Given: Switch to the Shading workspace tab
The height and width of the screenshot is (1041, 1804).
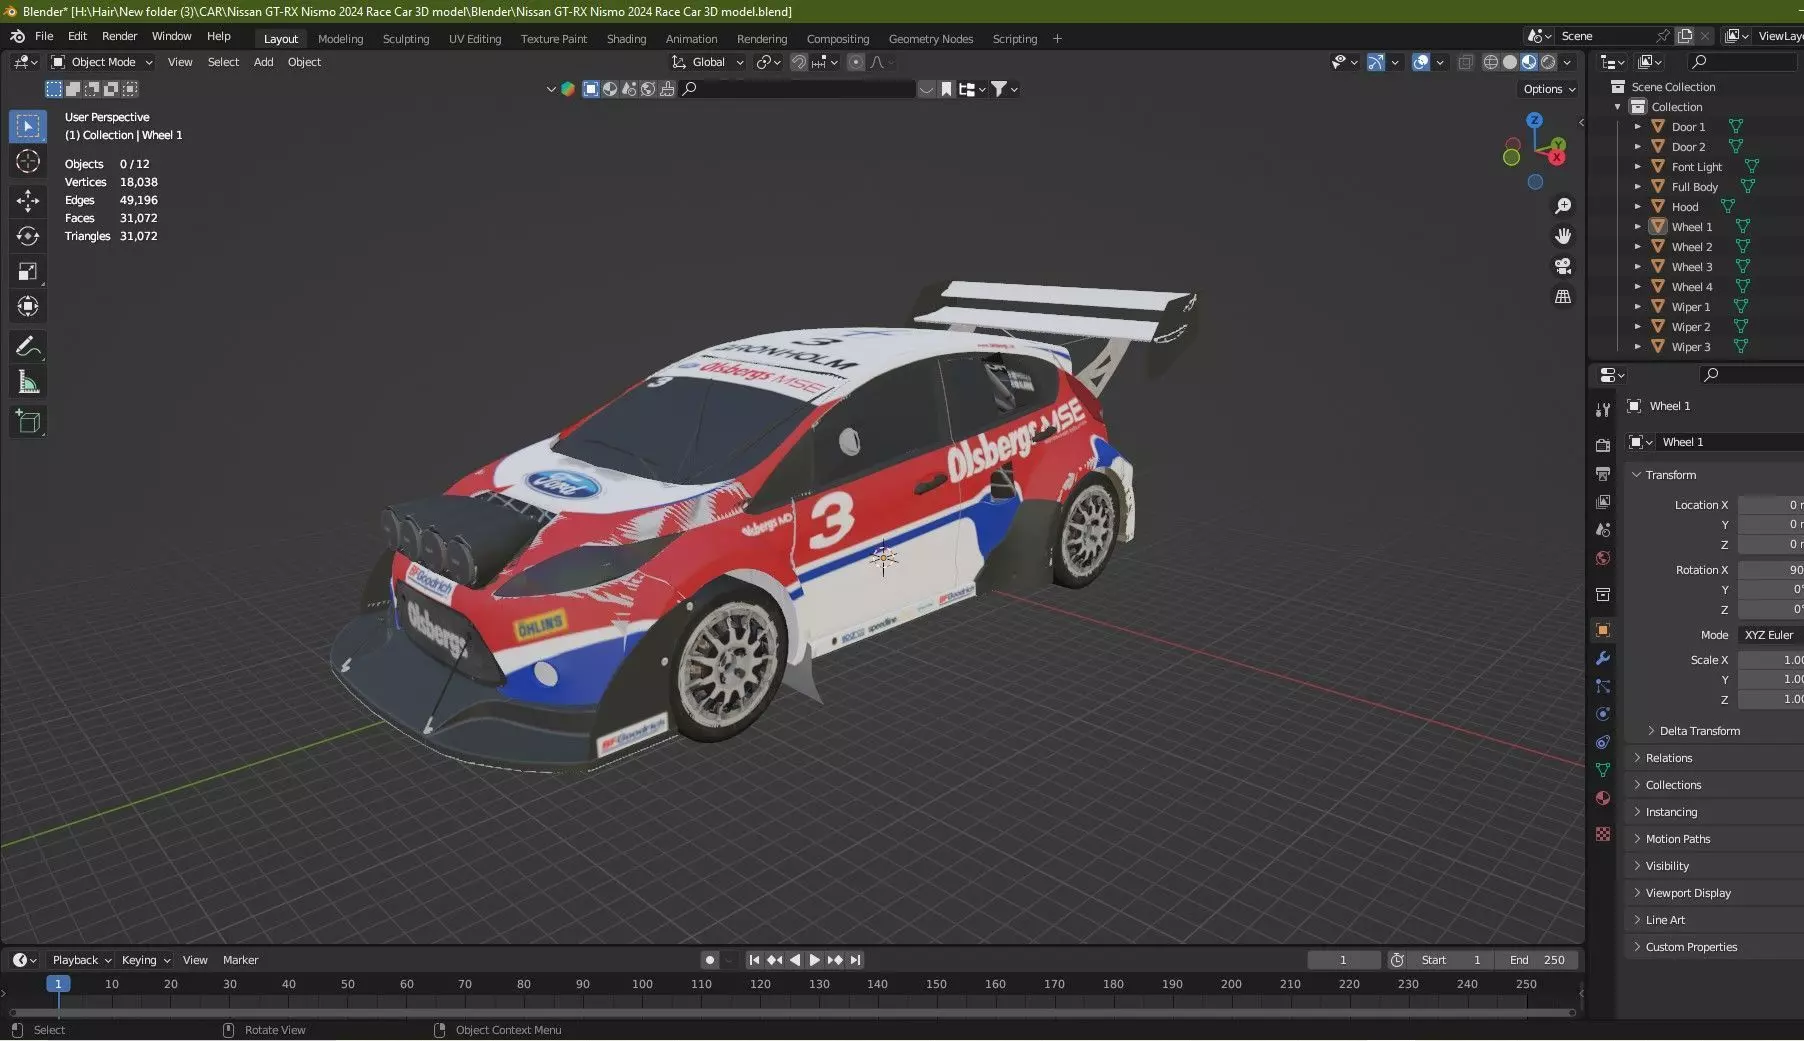Looking at the screenshot, I should click(626, 39).
